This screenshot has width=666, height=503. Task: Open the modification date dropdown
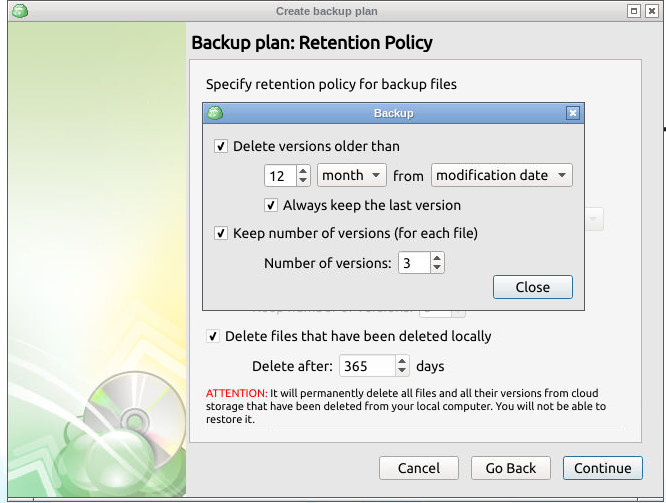(x=502, y=175)
